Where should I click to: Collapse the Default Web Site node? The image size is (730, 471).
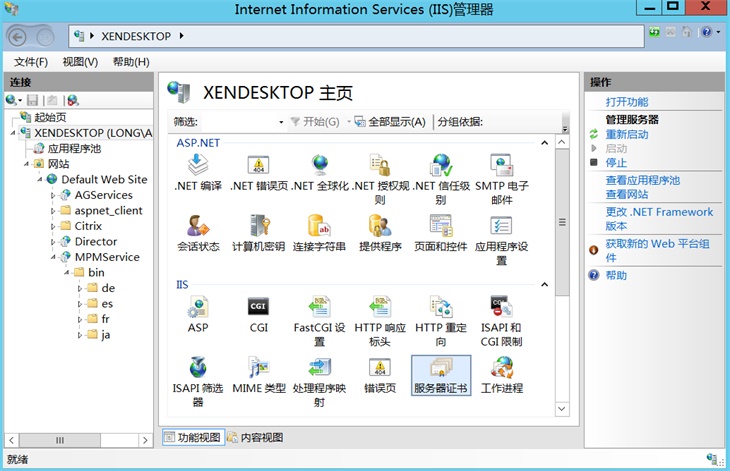point(40,180)
